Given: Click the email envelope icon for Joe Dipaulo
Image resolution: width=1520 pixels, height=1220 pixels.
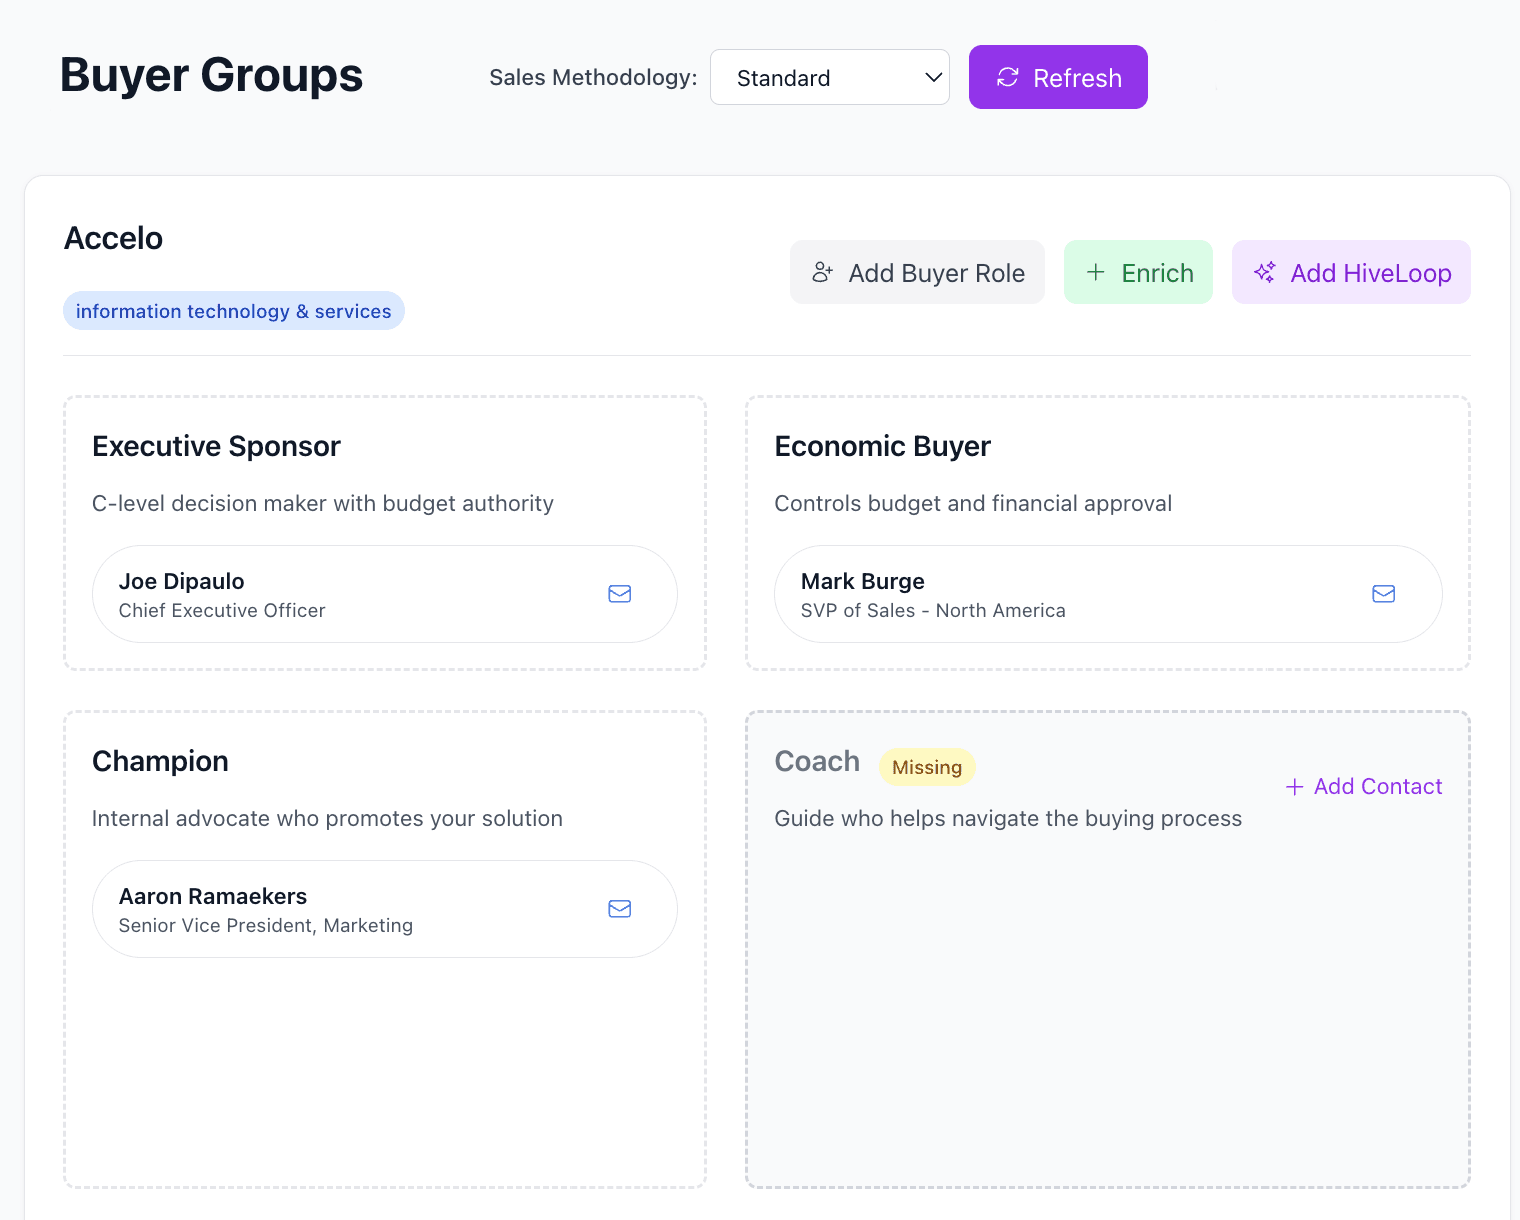Looking at the screenshot, I should point(619,593).
